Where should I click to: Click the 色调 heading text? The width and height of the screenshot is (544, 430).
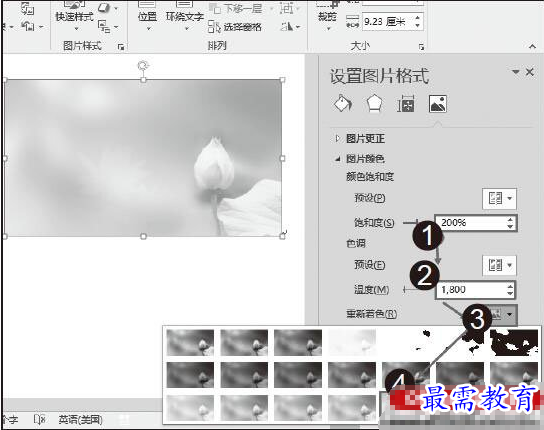coord(356,243)
